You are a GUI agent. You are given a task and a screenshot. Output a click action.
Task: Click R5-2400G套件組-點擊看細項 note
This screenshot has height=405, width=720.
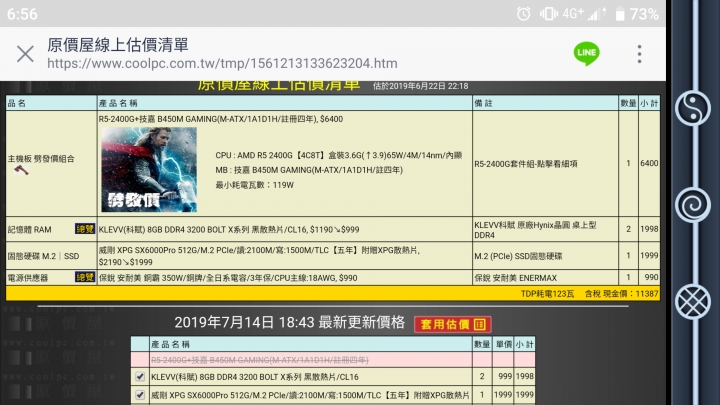[526, 163]
